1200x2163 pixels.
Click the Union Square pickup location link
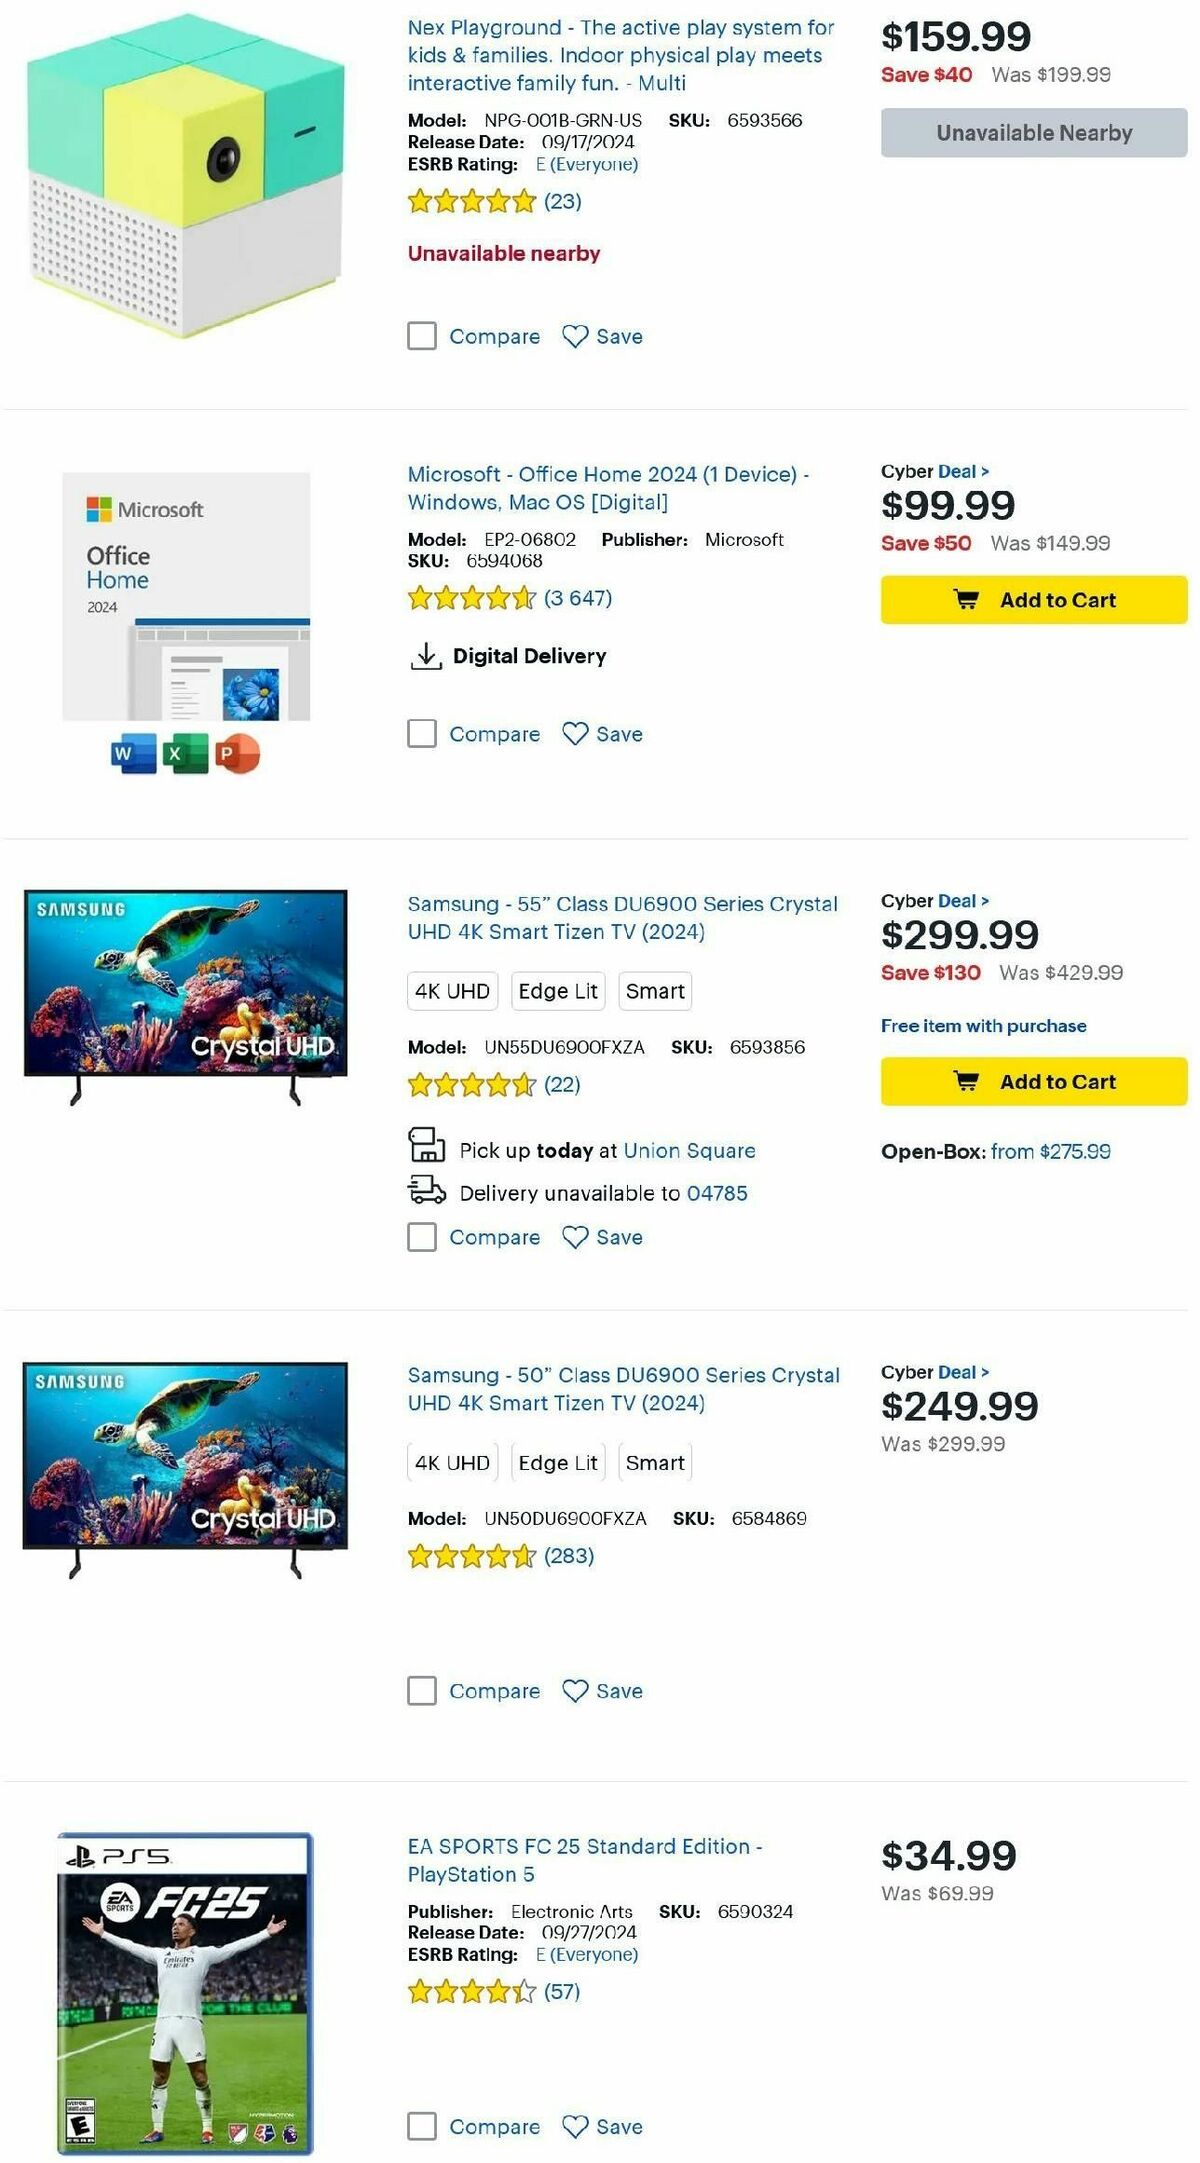point(689,1151)
